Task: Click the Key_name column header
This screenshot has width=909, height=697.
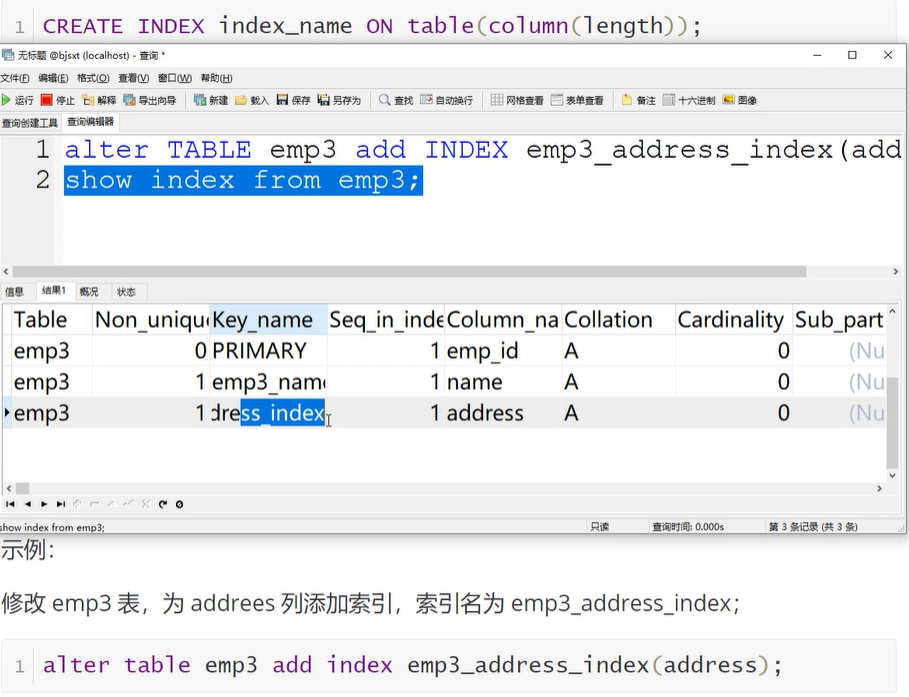Action: pos(268,320)
